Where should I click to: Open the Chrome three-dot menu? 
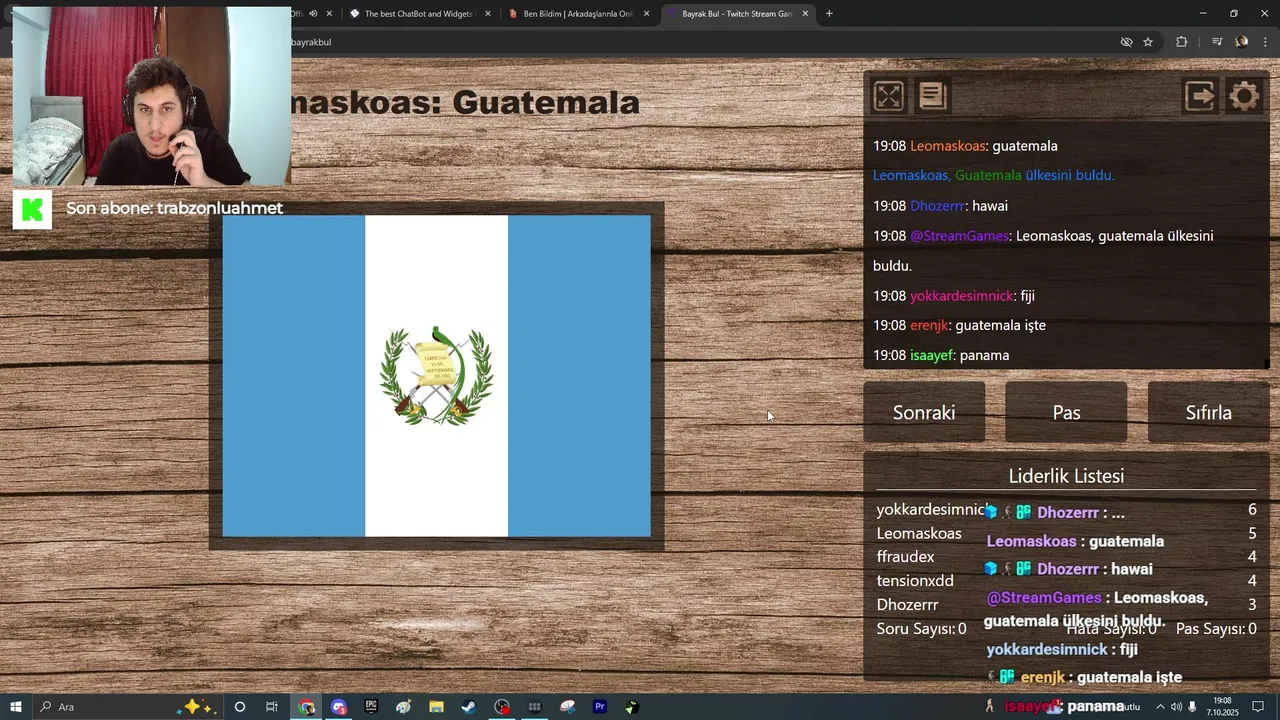[x=1266, y=42]
